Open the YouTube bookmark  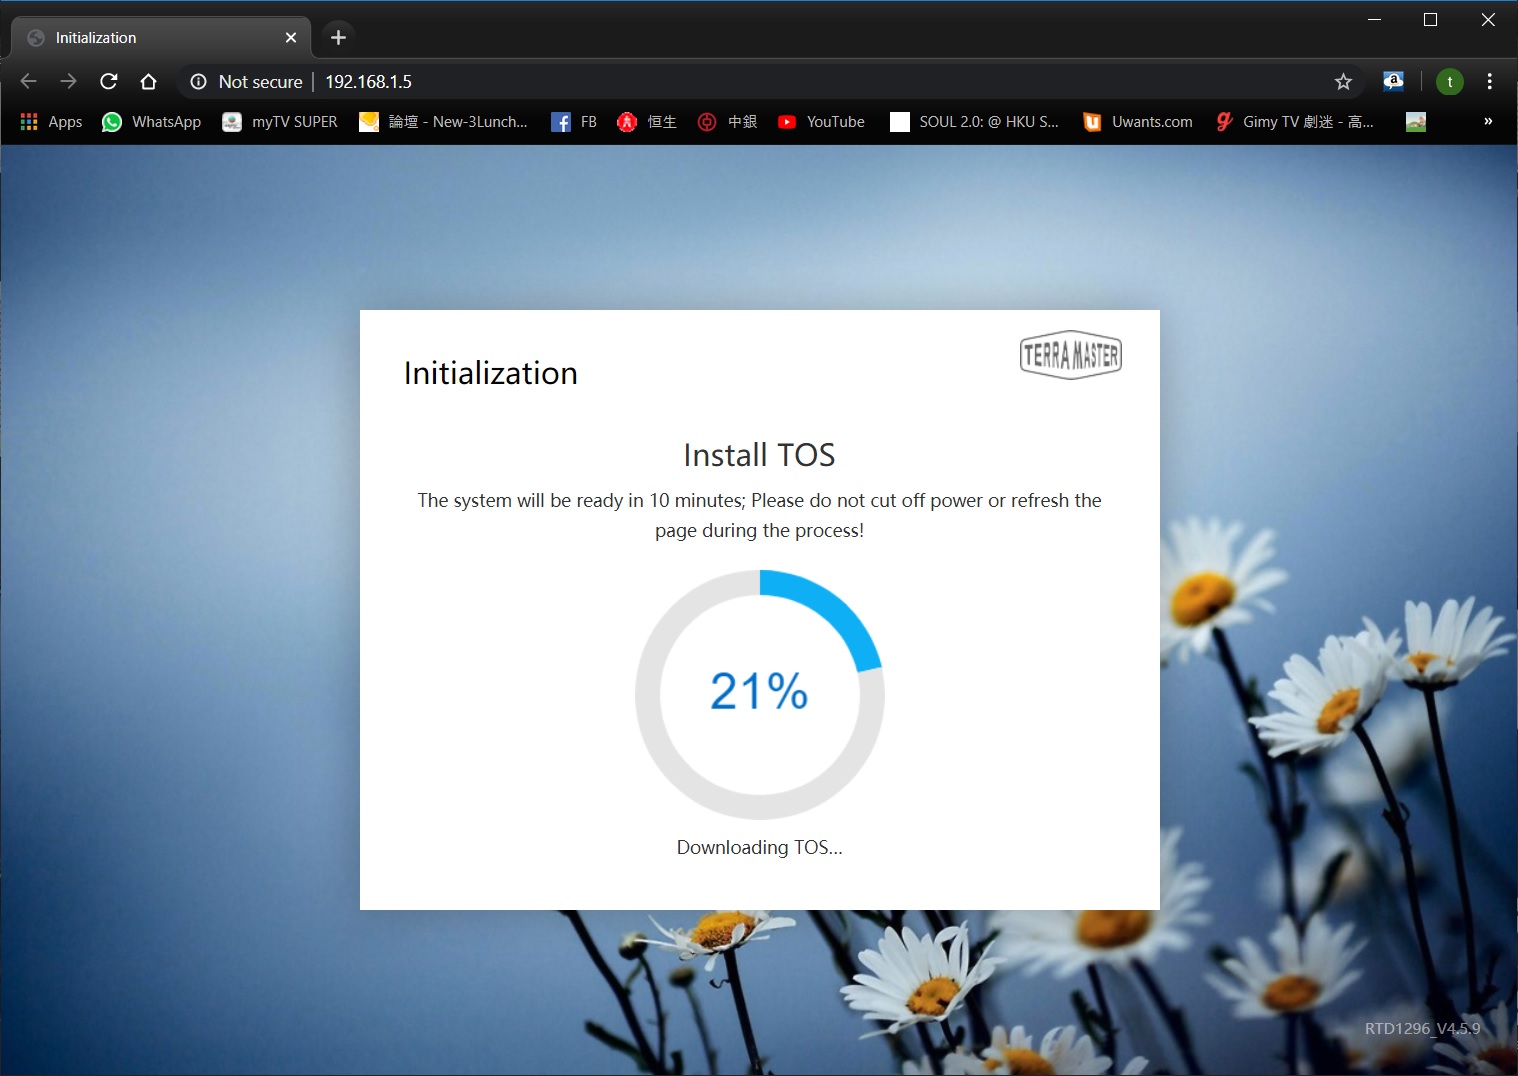coord(821,122)
